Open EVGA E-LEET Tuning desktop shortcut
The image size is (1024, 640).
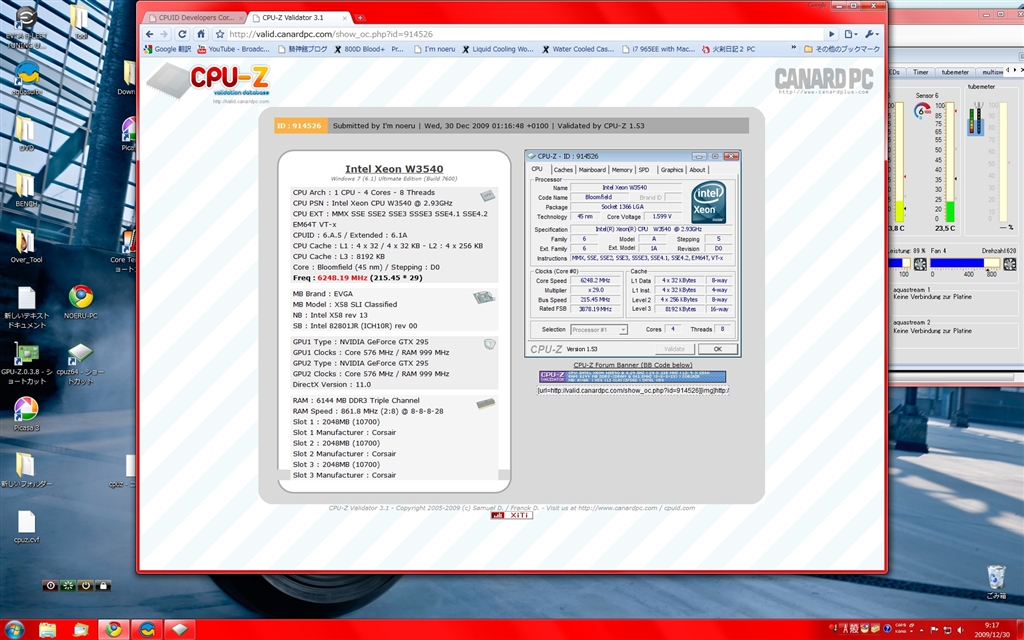pyautogui.click(x=26, y=27)
